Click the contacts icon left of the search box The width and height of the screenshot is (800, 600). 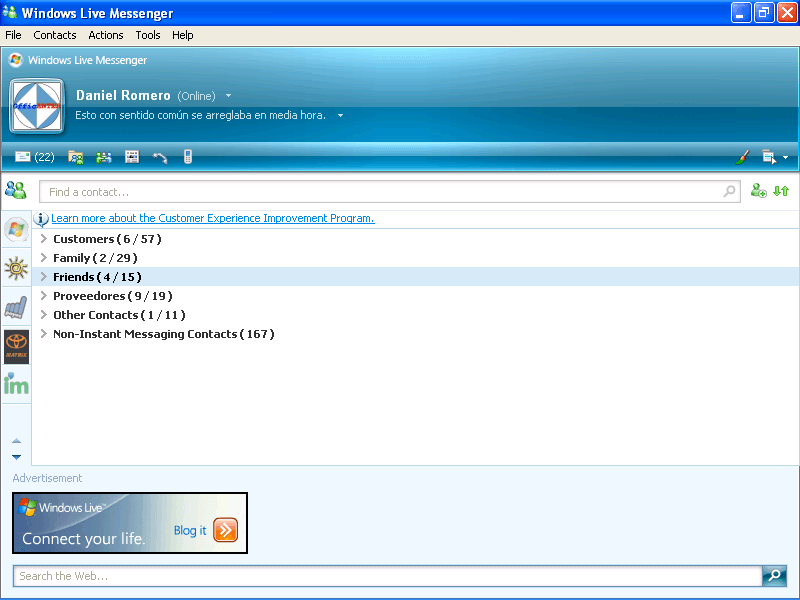[16, 190]
